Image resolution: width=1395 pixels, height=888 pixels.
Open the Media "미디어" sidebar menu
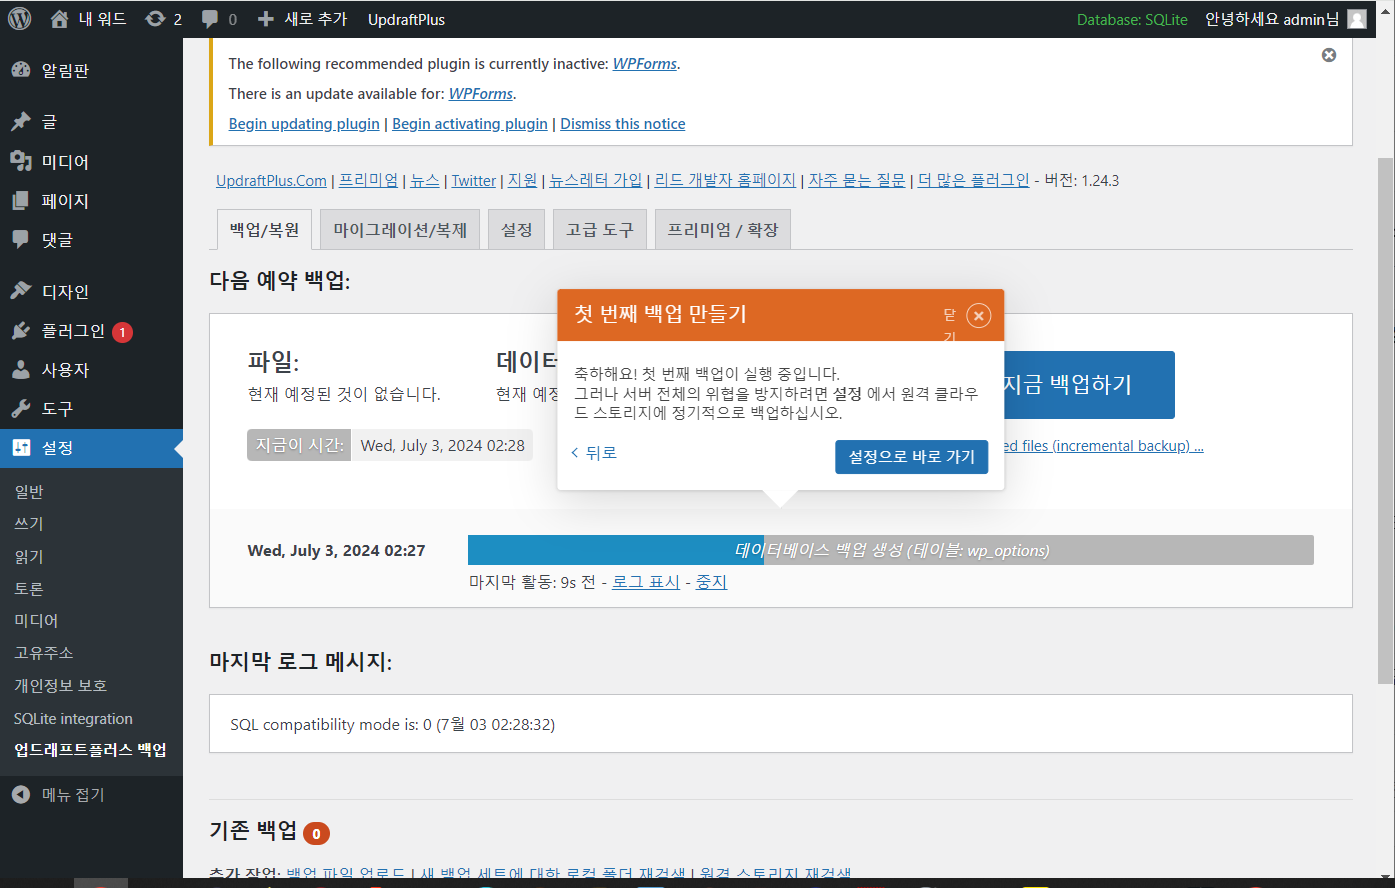tap(91, 161)
